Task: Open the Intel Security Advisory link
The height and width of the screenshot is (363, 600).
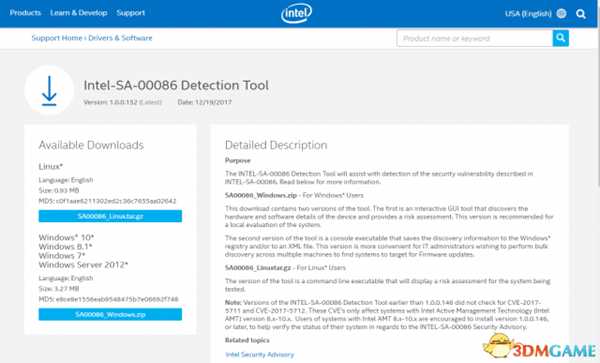Action: coord(260,355)
